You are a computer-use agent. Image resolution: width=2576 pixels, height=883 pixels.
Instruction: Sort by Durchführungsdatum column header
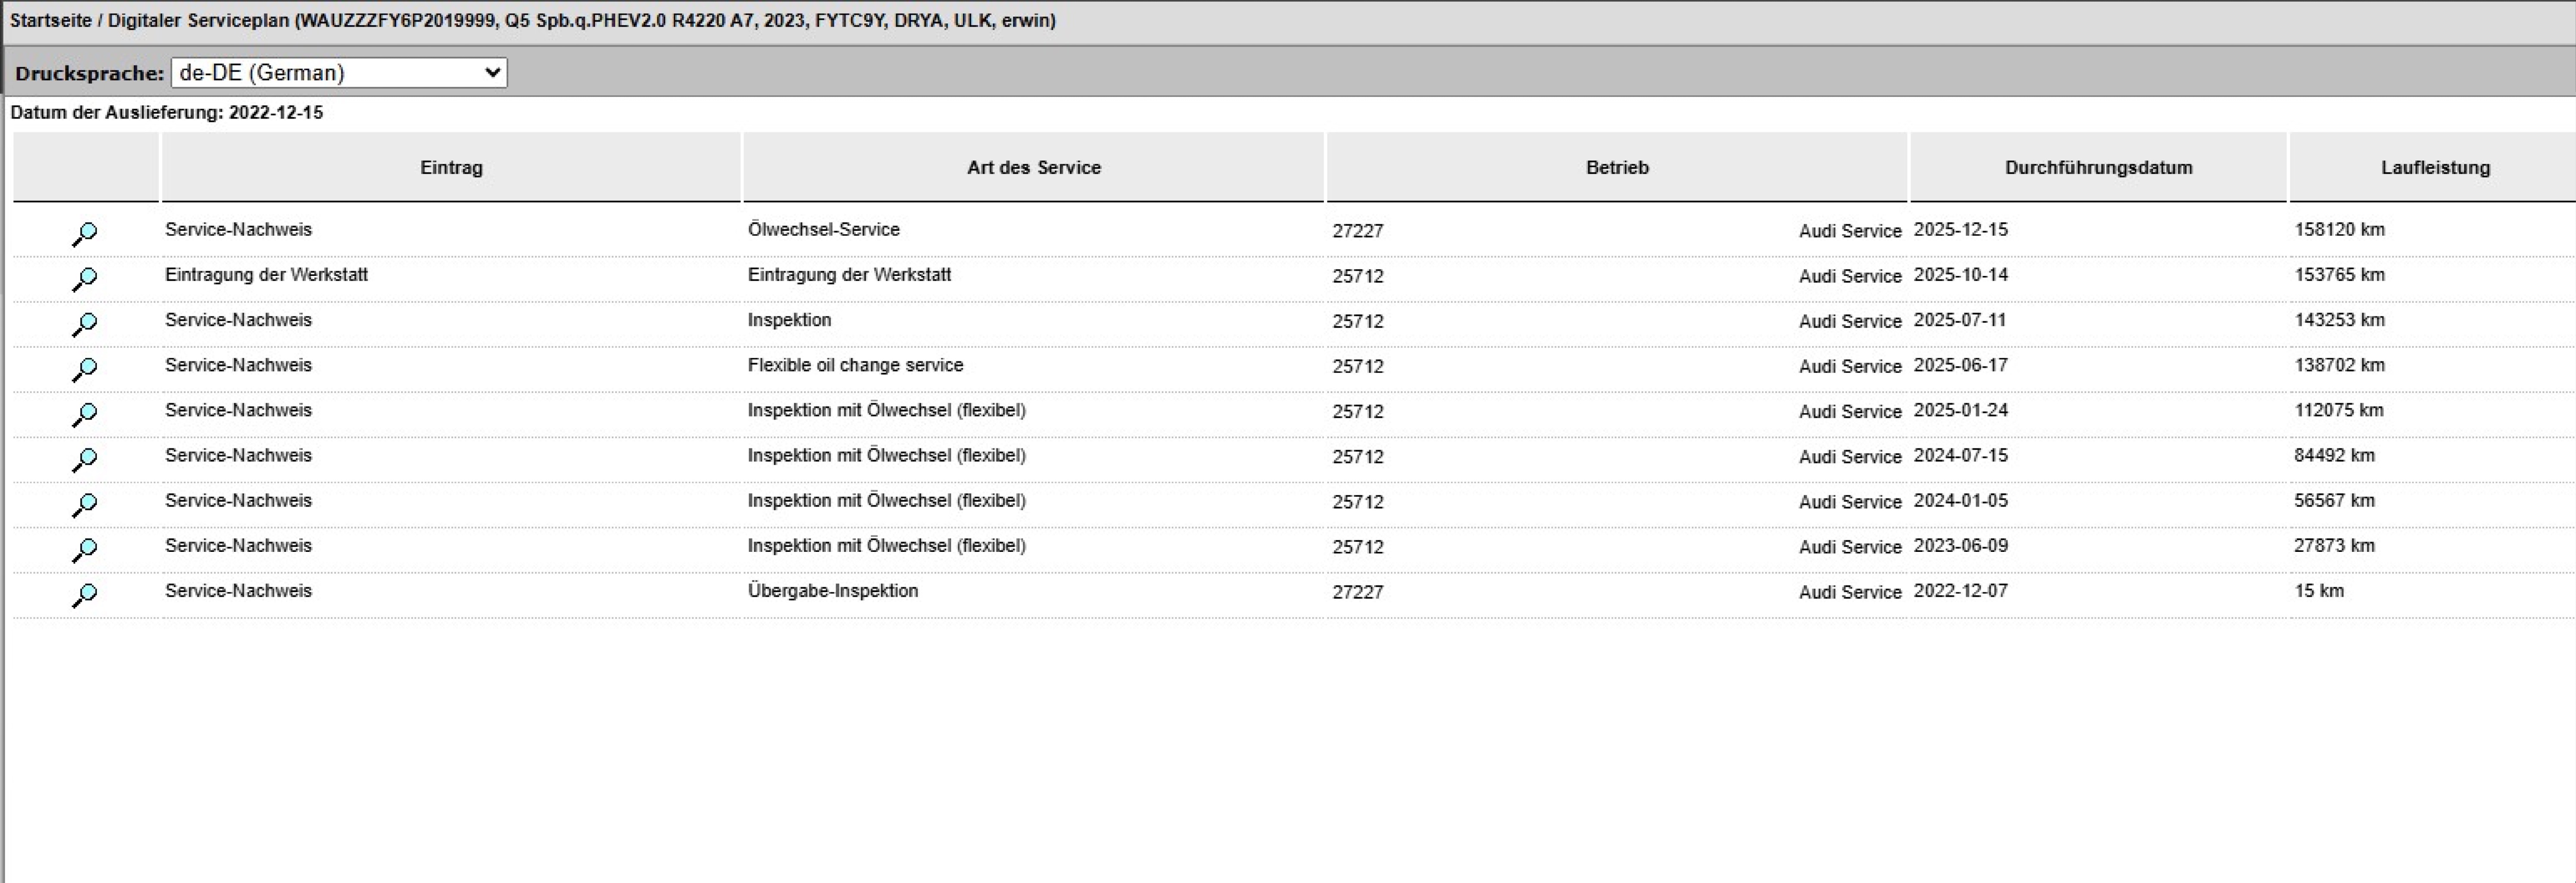tap(2098, 168)
